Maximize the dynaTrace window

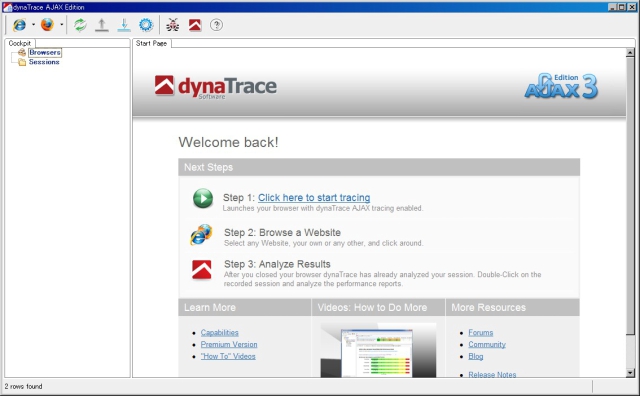point(622,7)
